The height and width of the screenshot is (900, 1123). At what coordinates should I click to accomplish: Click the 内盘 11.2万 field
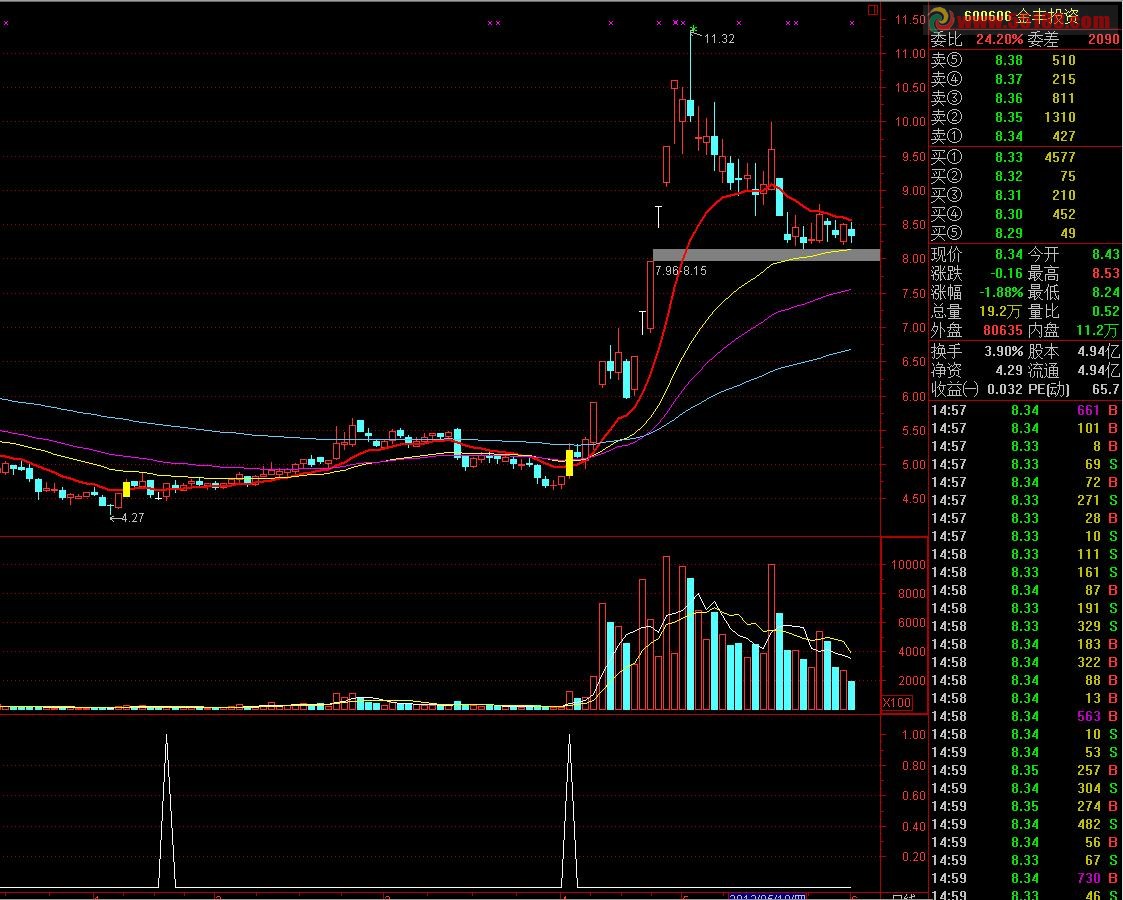tap(1074, 330)
